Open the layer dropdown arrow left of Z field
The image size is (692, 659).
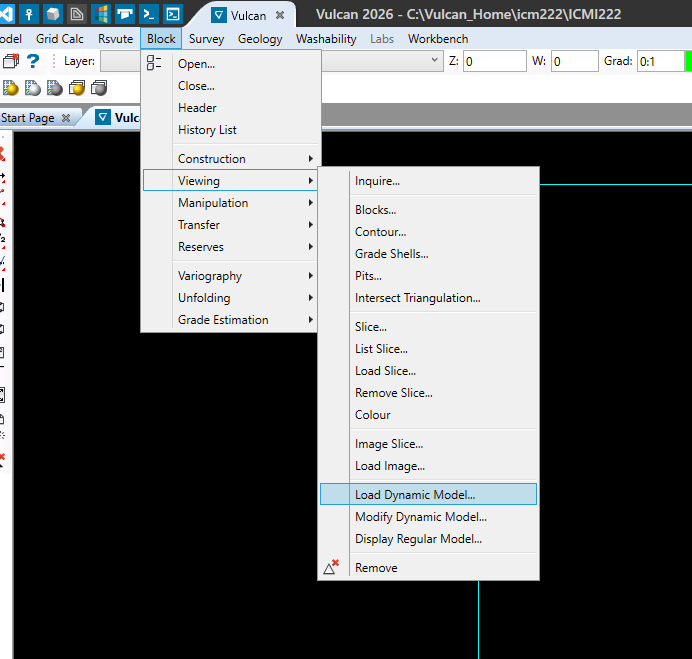coord(434,60)
